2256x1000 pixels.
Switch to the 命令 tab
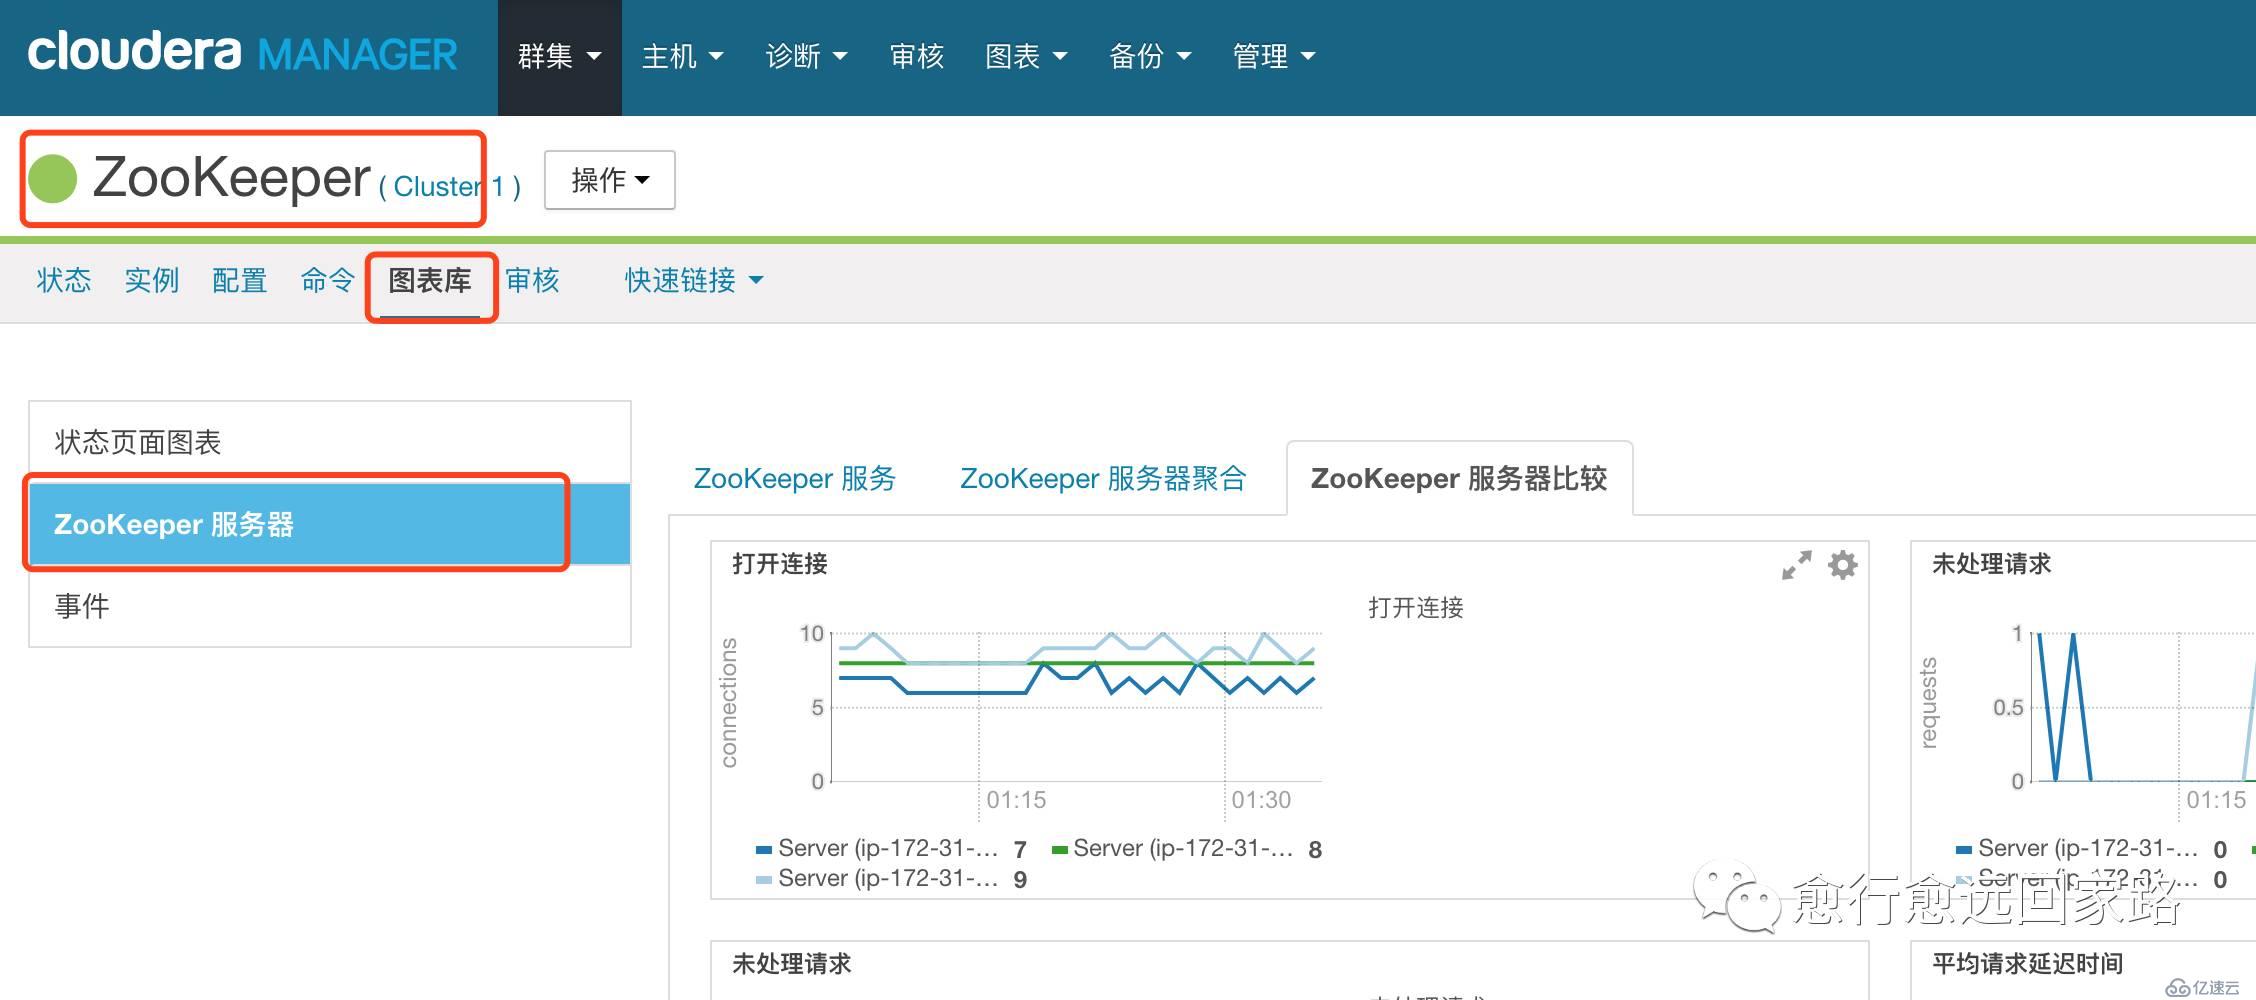[x=328, y=280]
